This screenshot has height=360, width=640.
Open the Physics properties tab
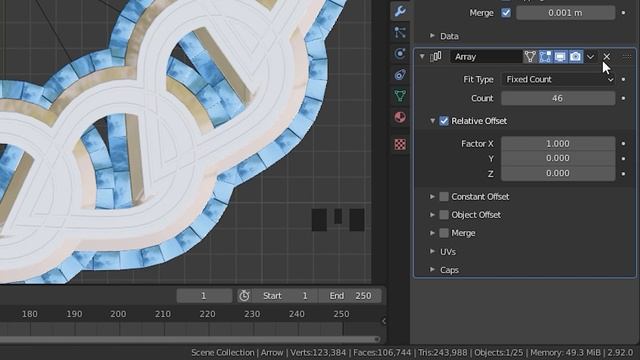coord(400,53)
